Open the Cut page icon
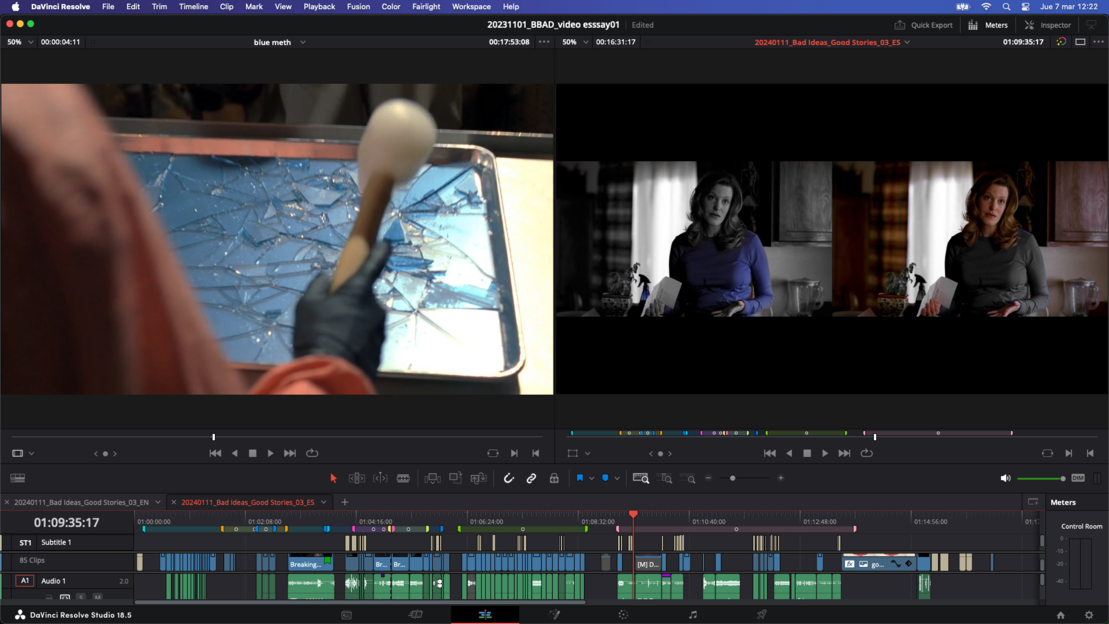Image resolution: width=1109 pixels, height=624 pixels. tap(415, 615)
